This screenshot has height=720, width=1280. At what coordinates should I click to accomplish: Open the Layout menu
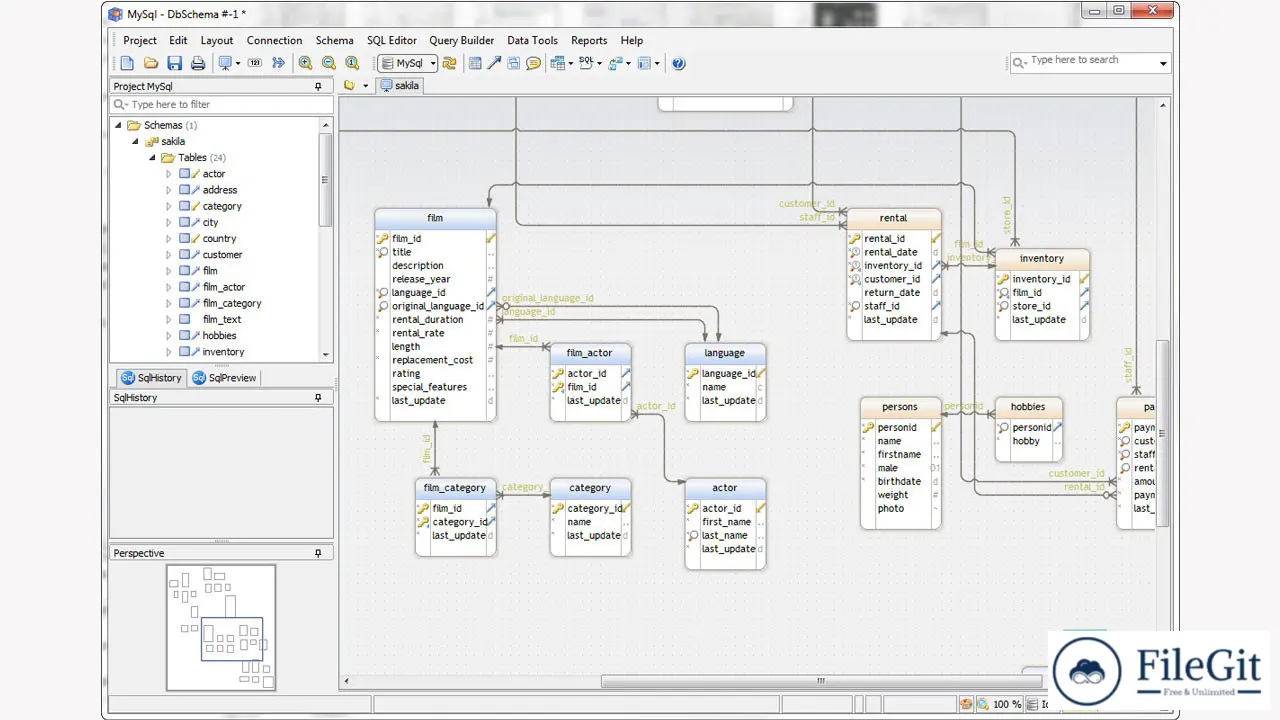(217, 41)
